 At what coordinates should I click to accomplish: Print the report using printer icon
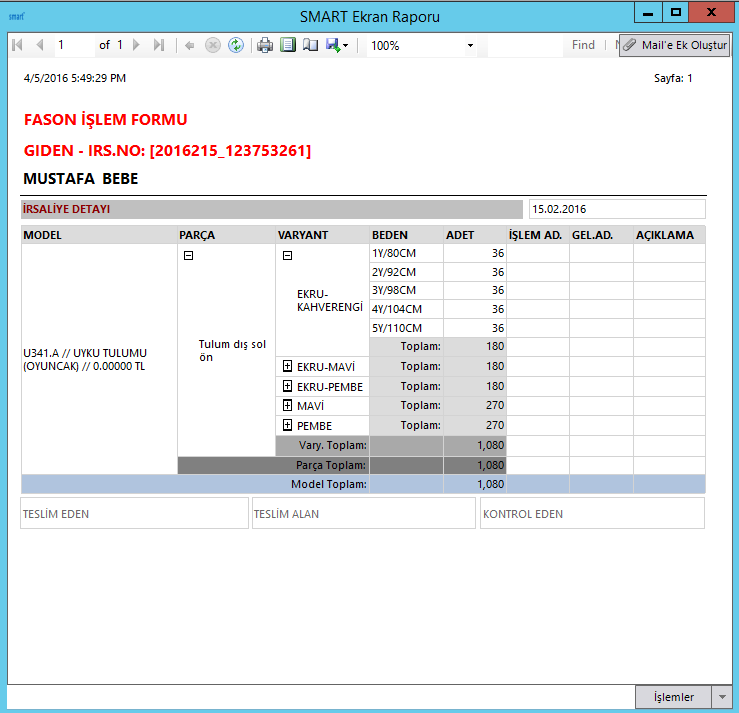click(265, 45)
